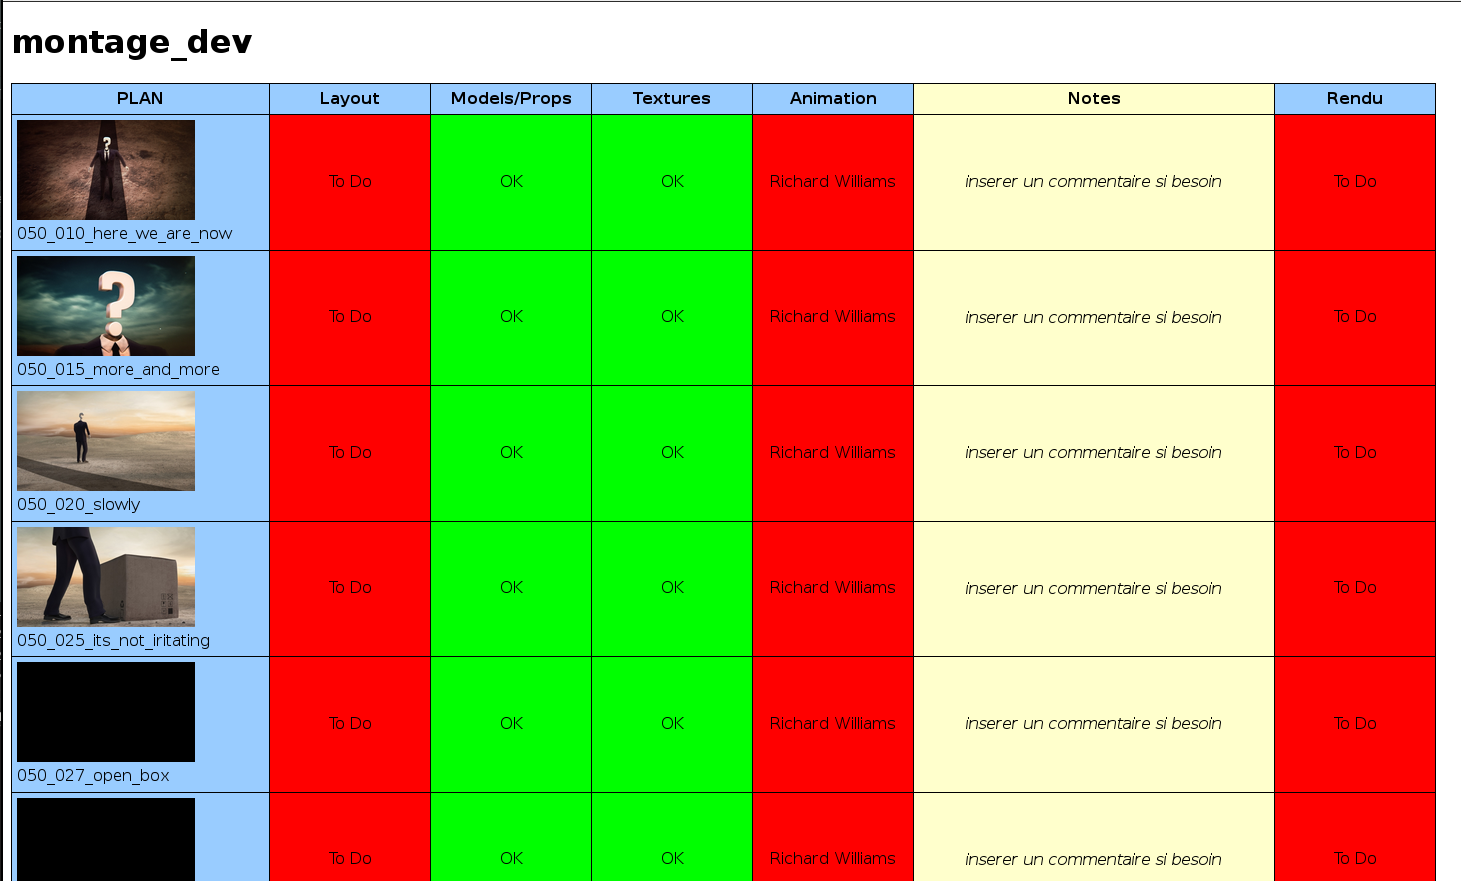Click Rendu To Do for 050_027_open_box

(1355, 724)
